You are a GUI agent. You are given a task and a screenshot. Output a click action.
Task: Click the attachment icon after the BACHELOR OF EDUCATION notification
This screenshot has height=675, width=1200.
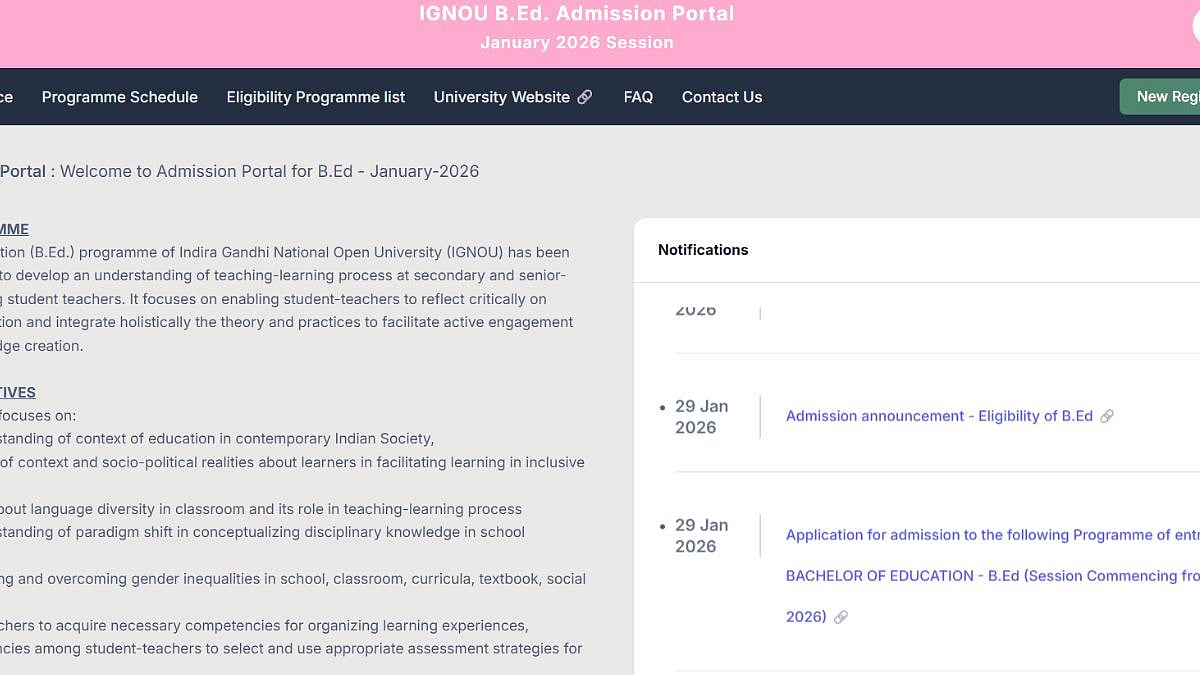[841, 616]
